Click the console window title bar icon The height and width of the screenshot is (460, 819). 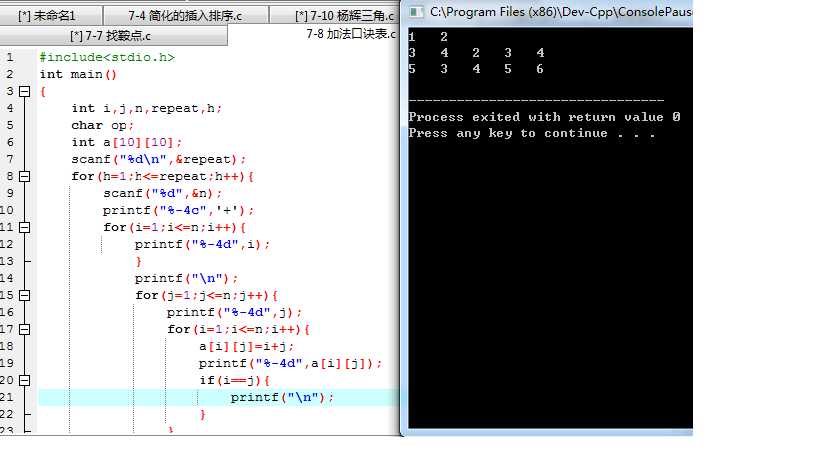click(416, 11)
